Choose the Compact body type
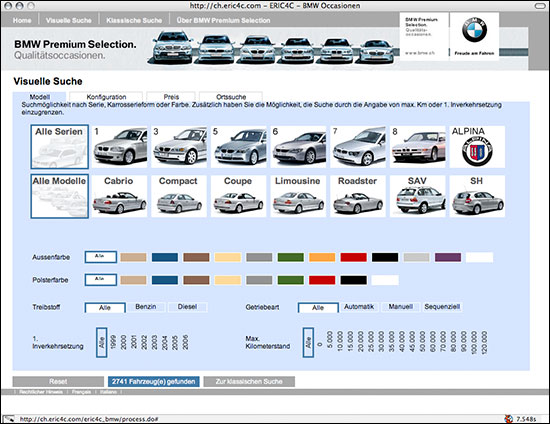Screen dimensions: 550x424 pos(179,196)
